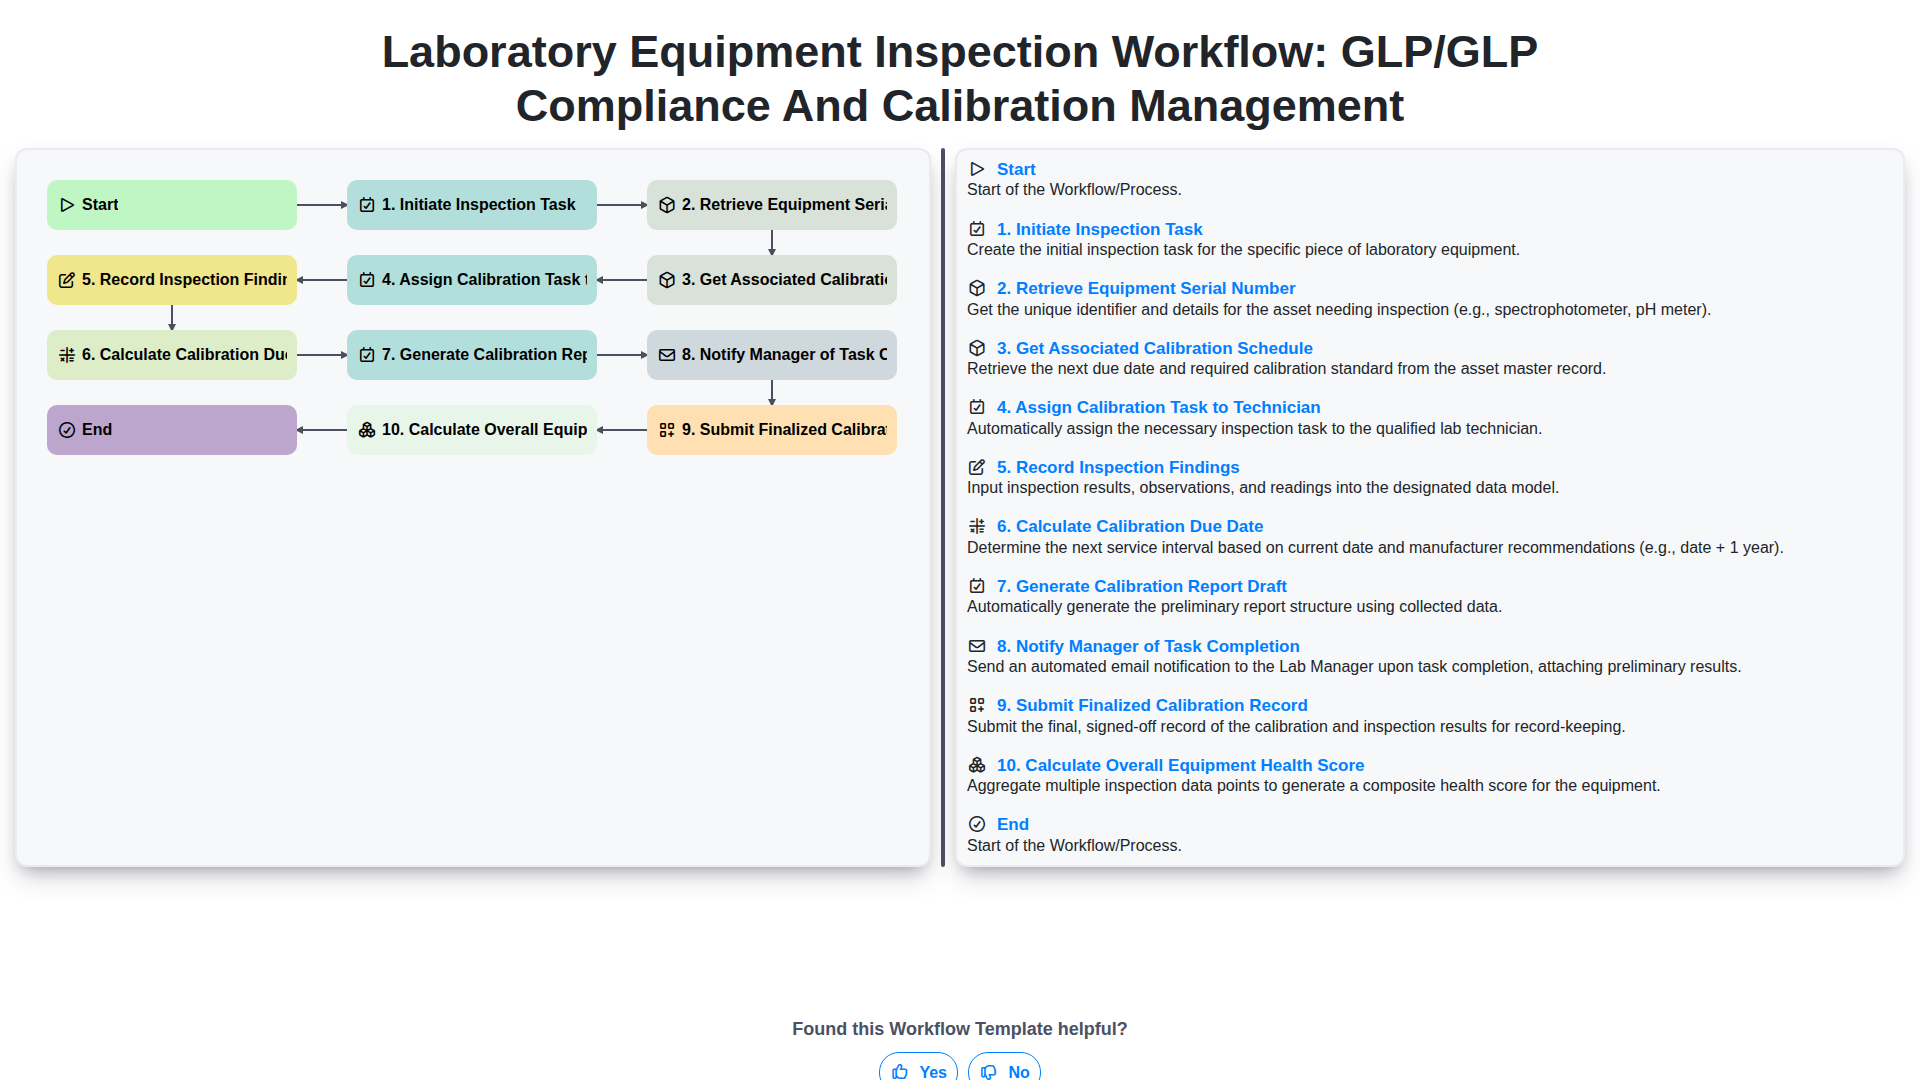Open the 9. Submit Finalized Calibration Record link
This screenshot has height=1080, width=1920.
1152,705
